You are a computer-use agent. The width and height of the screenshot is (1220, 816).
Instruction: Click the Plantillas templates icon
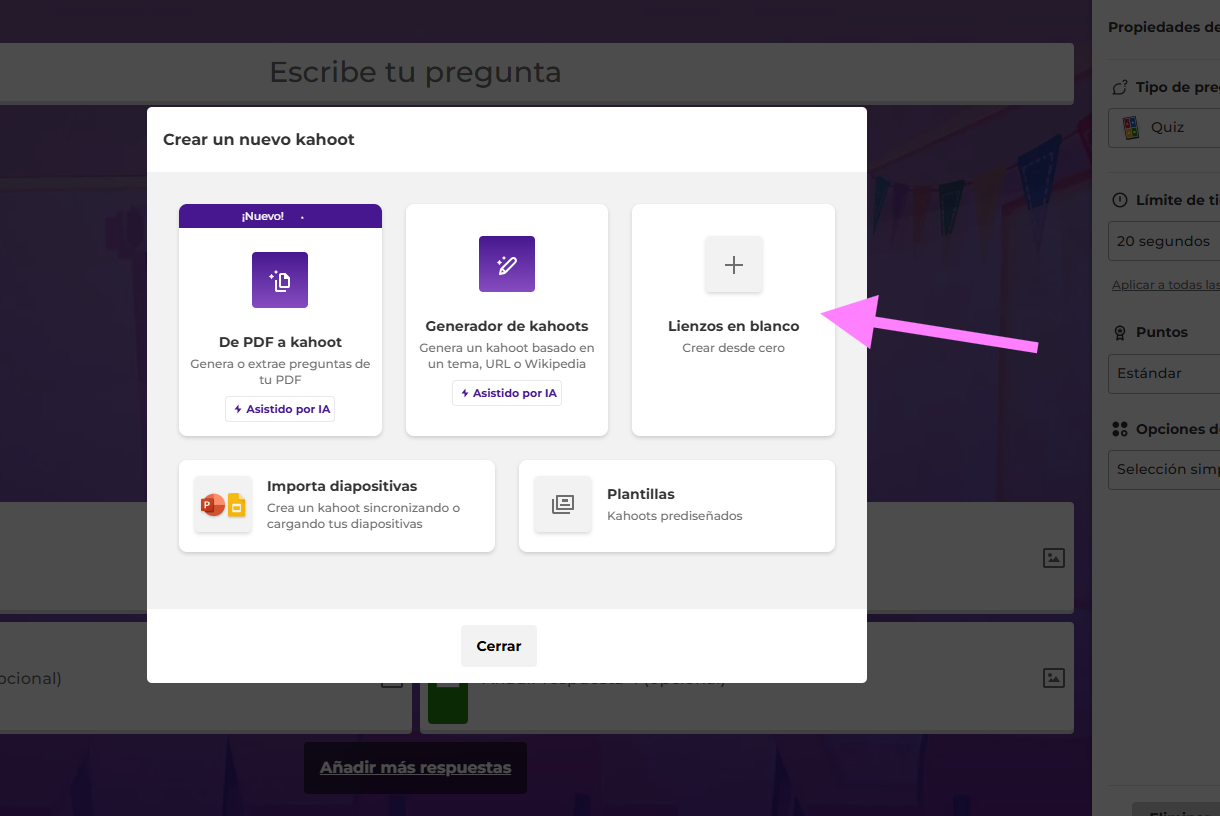click(x=563, y=505)
